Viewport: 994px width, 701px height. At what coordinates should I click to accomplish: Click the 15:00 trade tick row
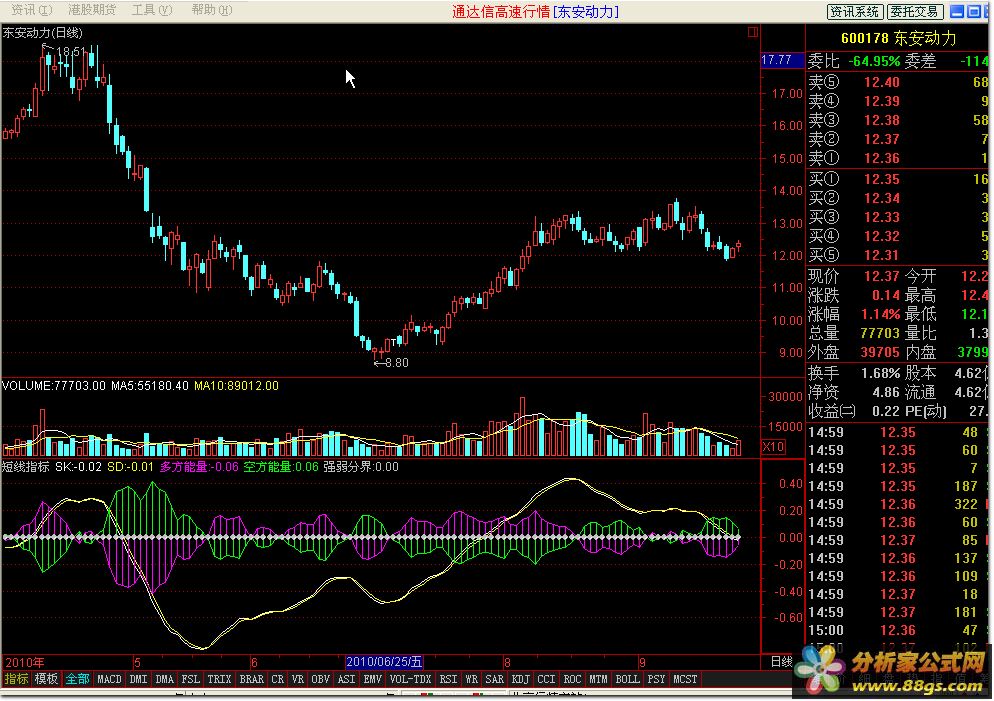tap(899, 631)
